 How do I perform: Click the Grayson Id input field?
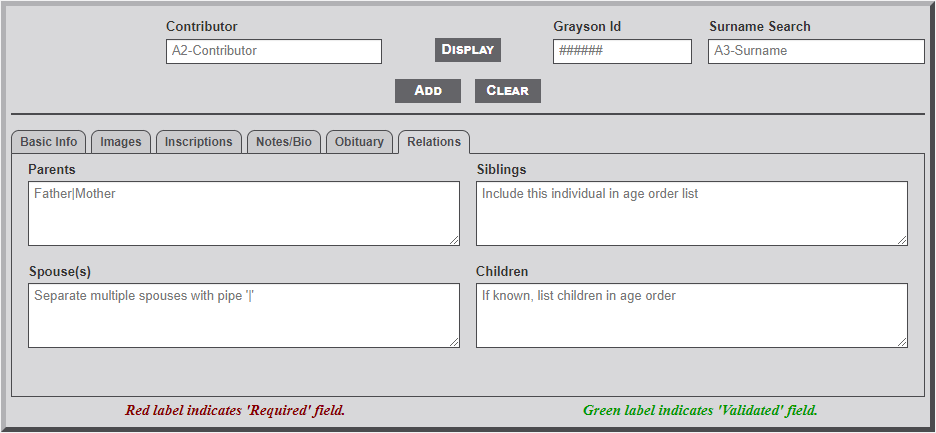point(621,51)
